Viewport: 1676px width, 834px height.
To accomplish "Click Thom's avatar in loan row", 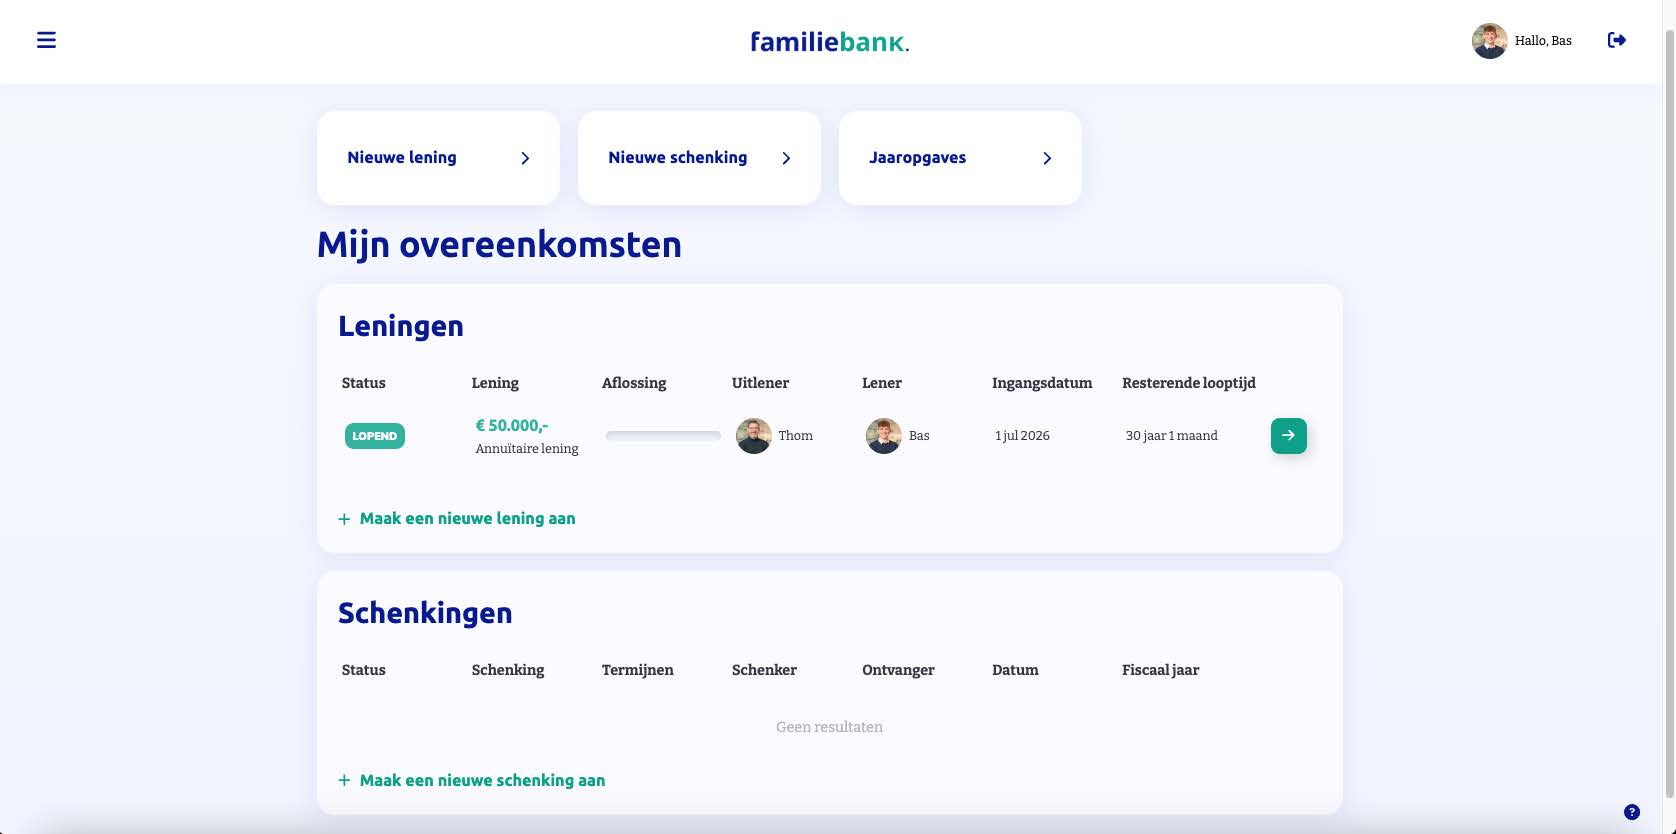I will point(753,436).
